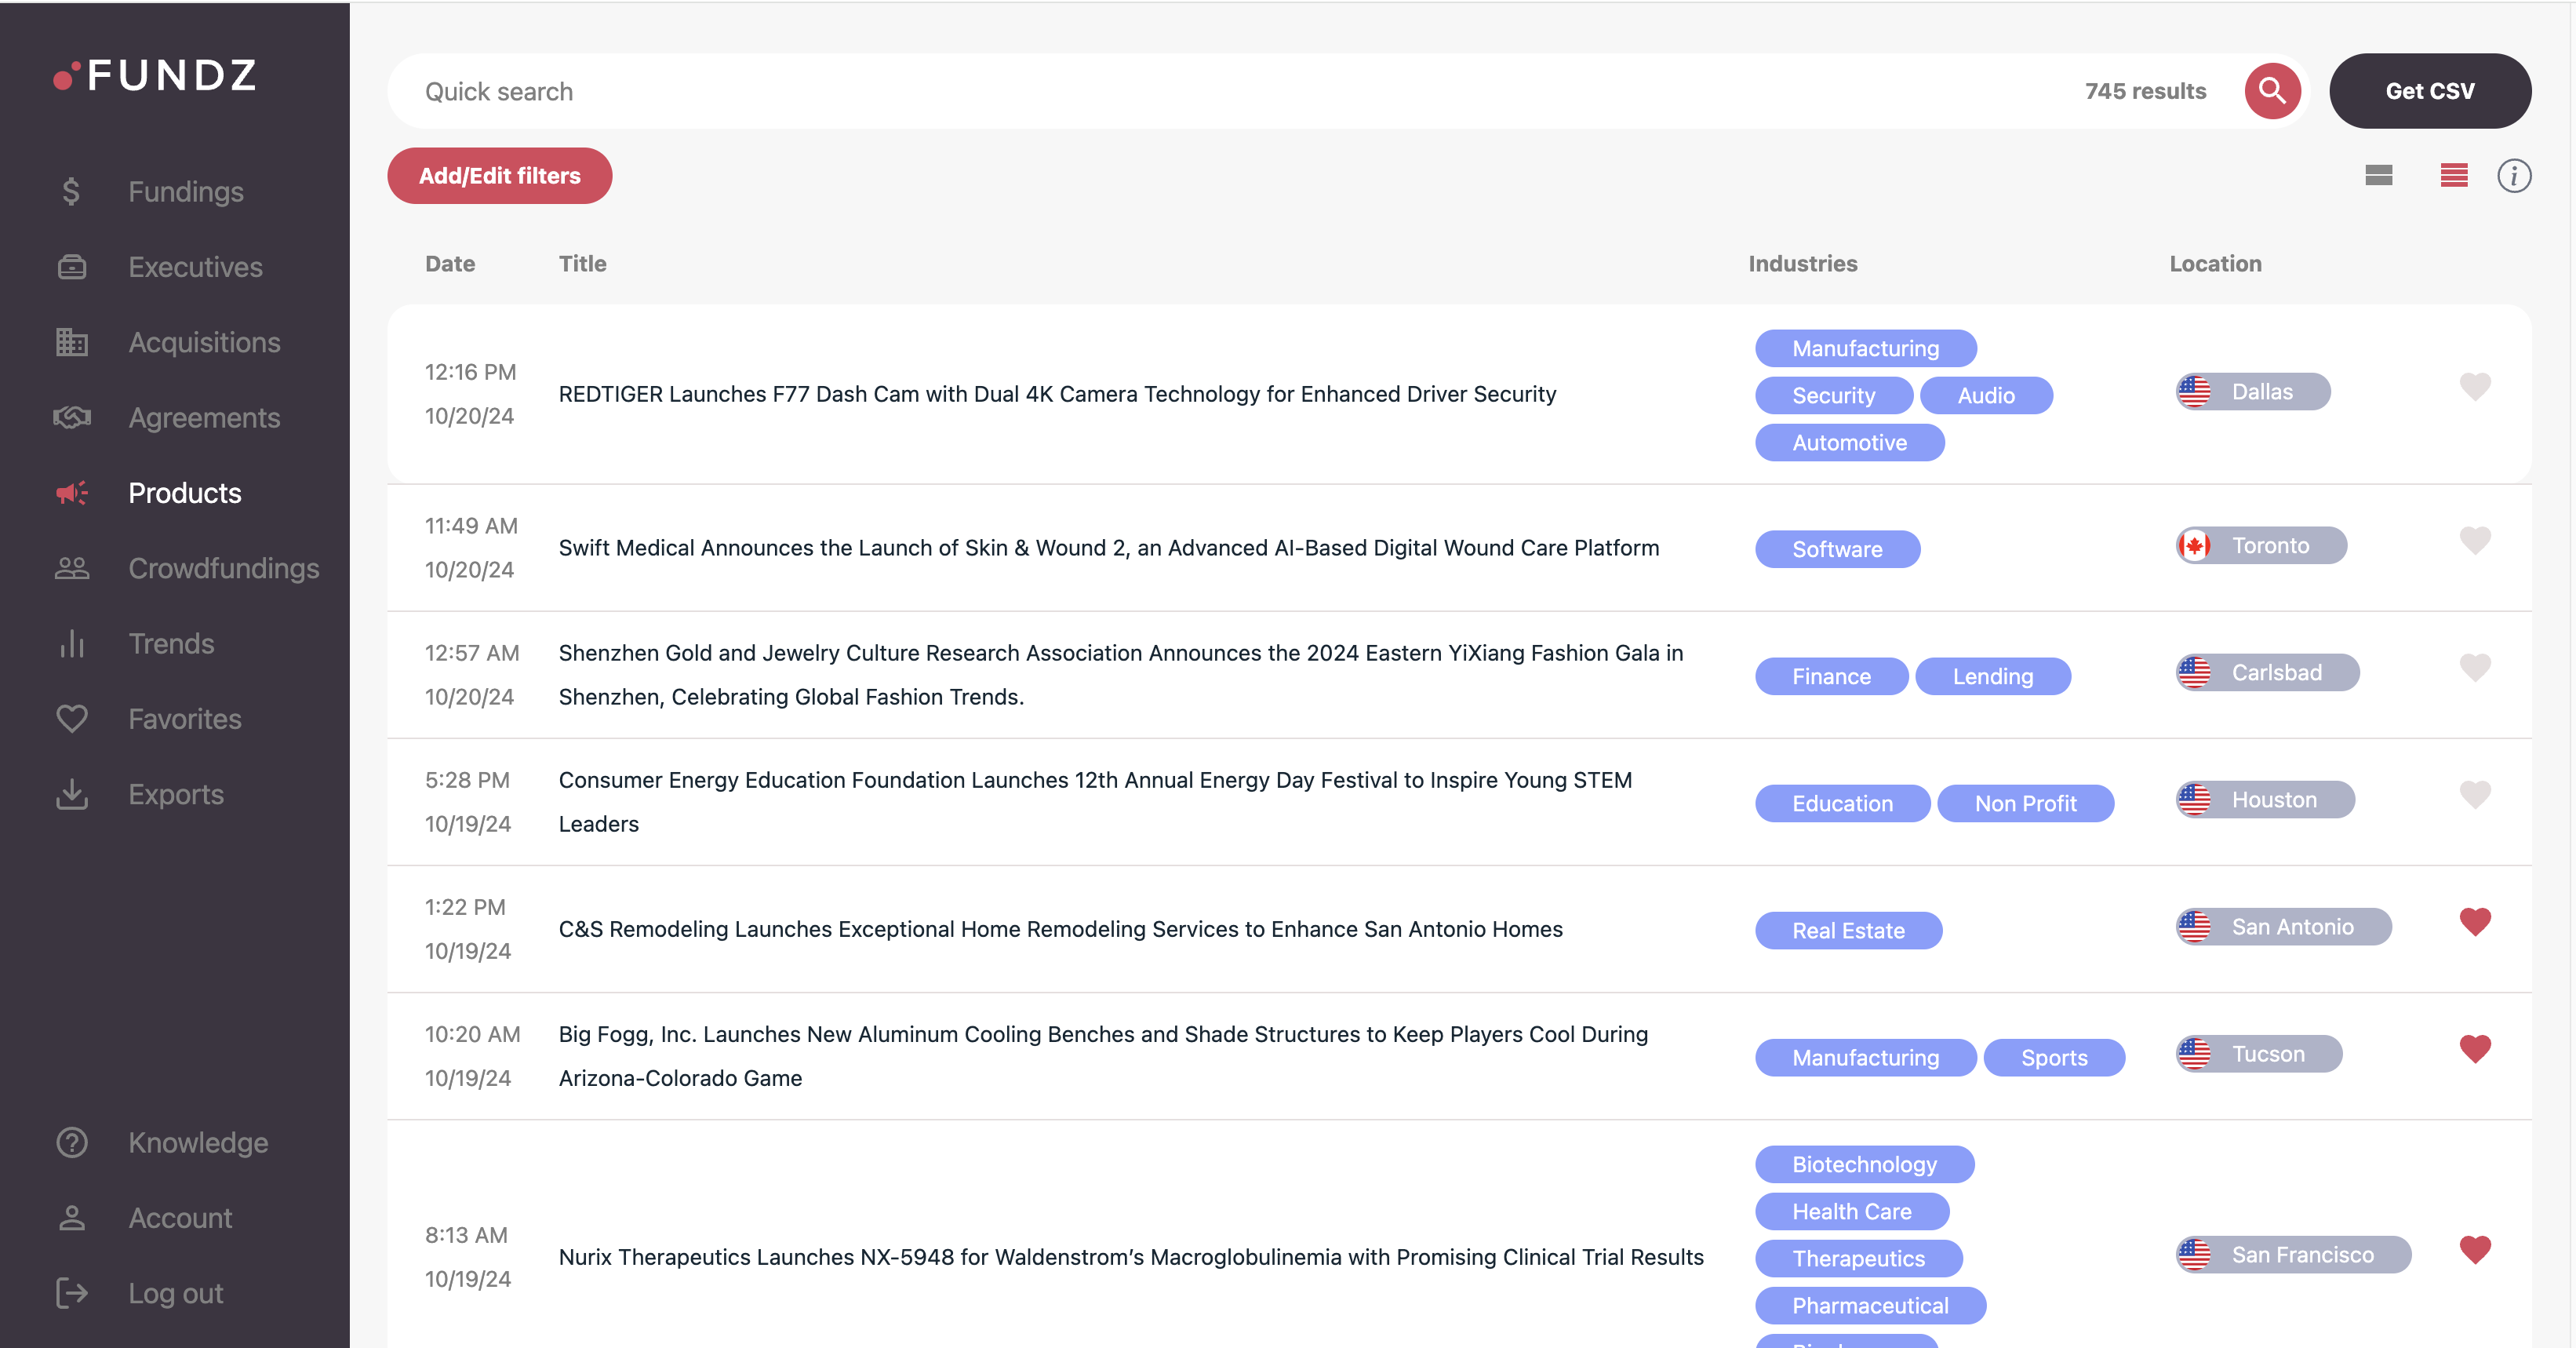Switch to the compact list view icon

point(2378,176)
